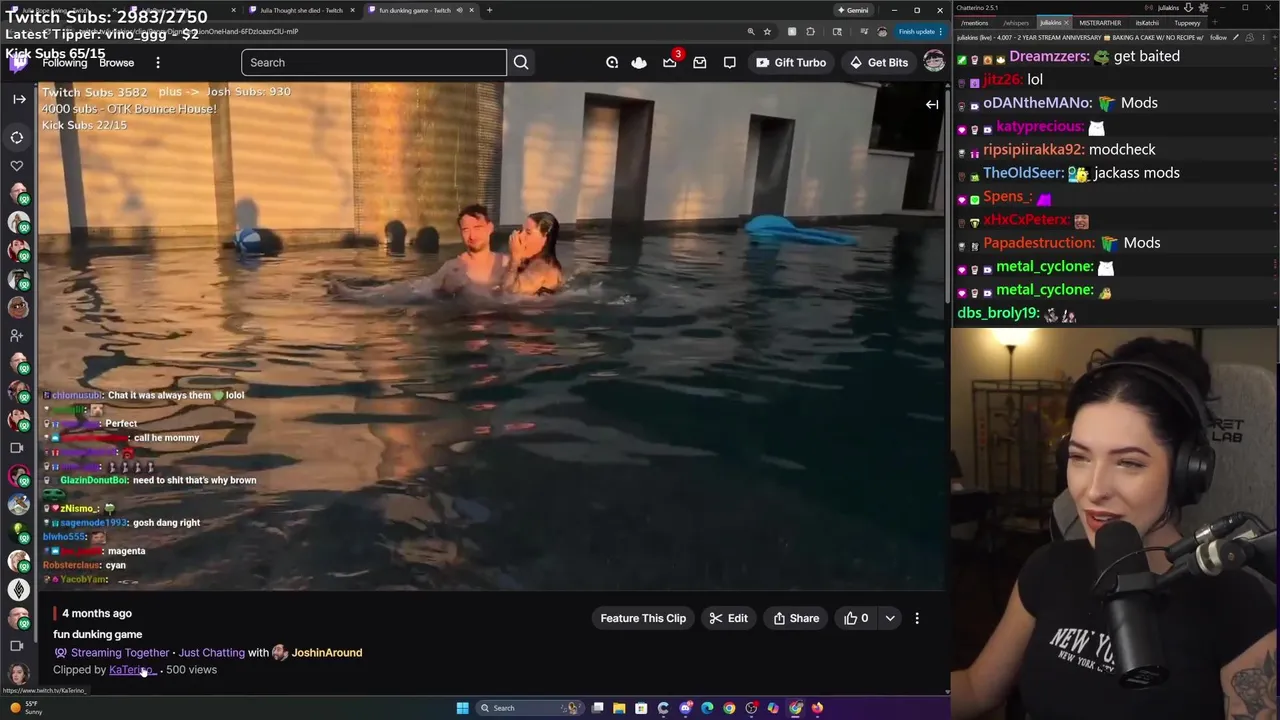Open the Browse page link

tap(116, 63)
